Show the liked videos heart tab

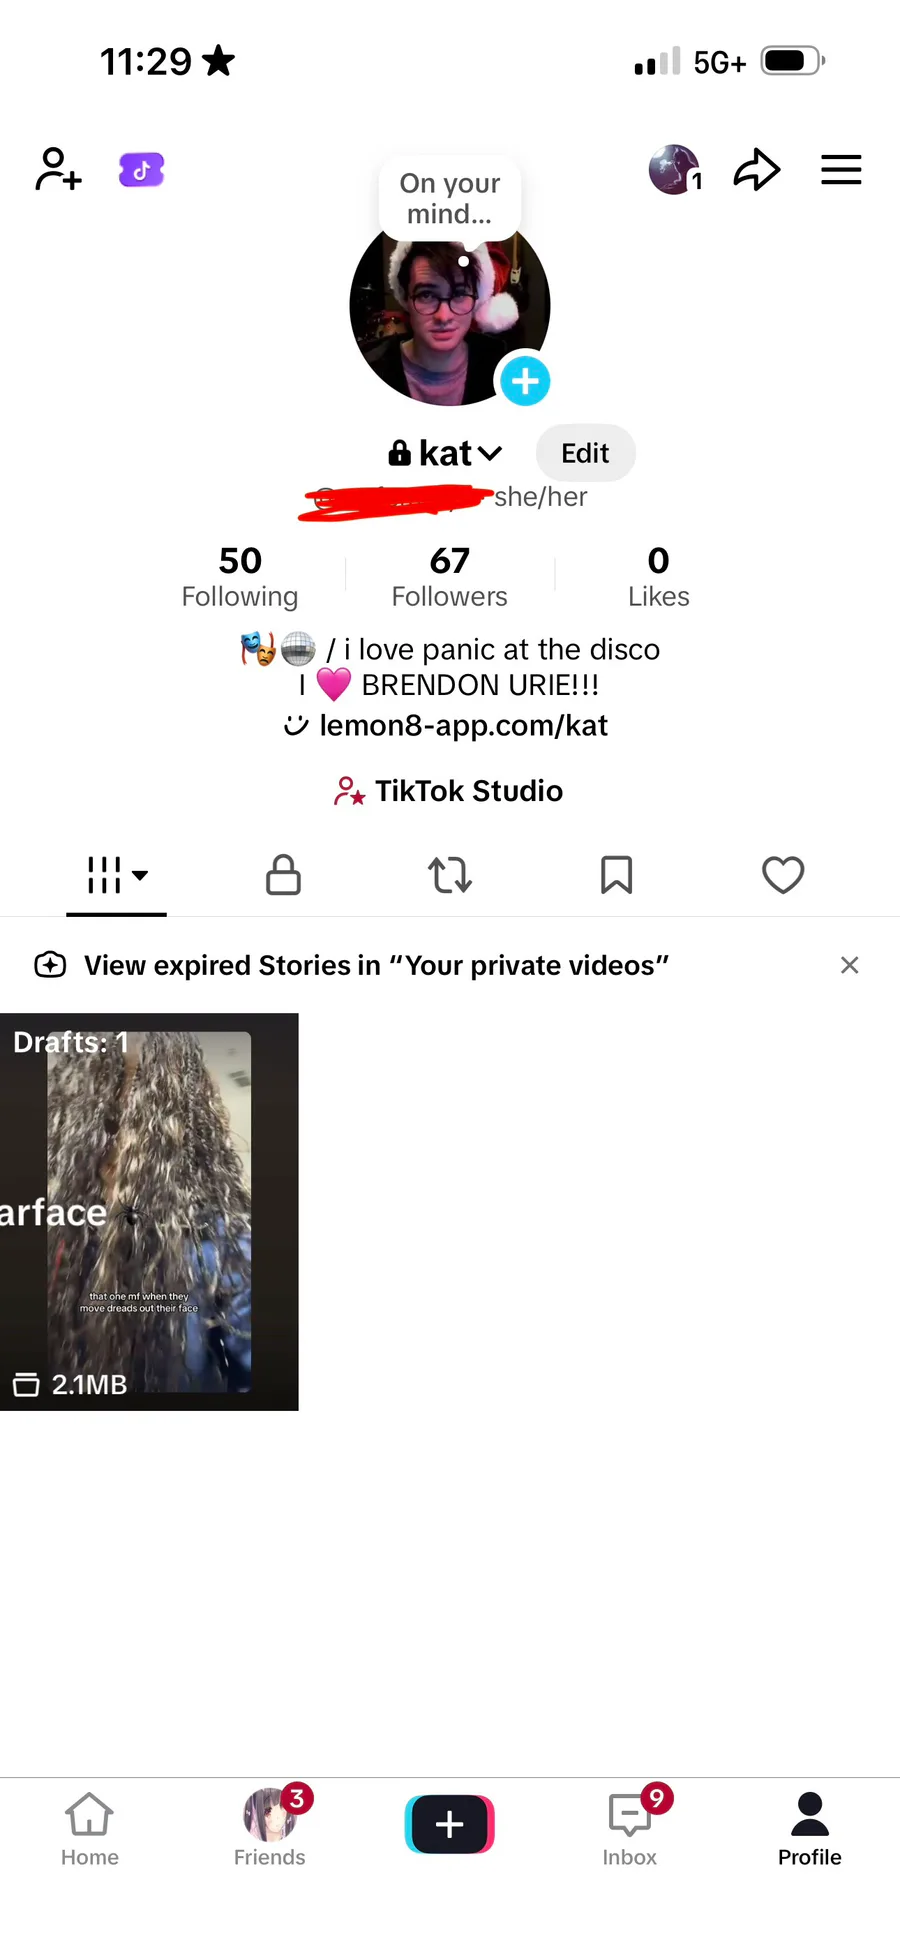click(x=783, y=875)
